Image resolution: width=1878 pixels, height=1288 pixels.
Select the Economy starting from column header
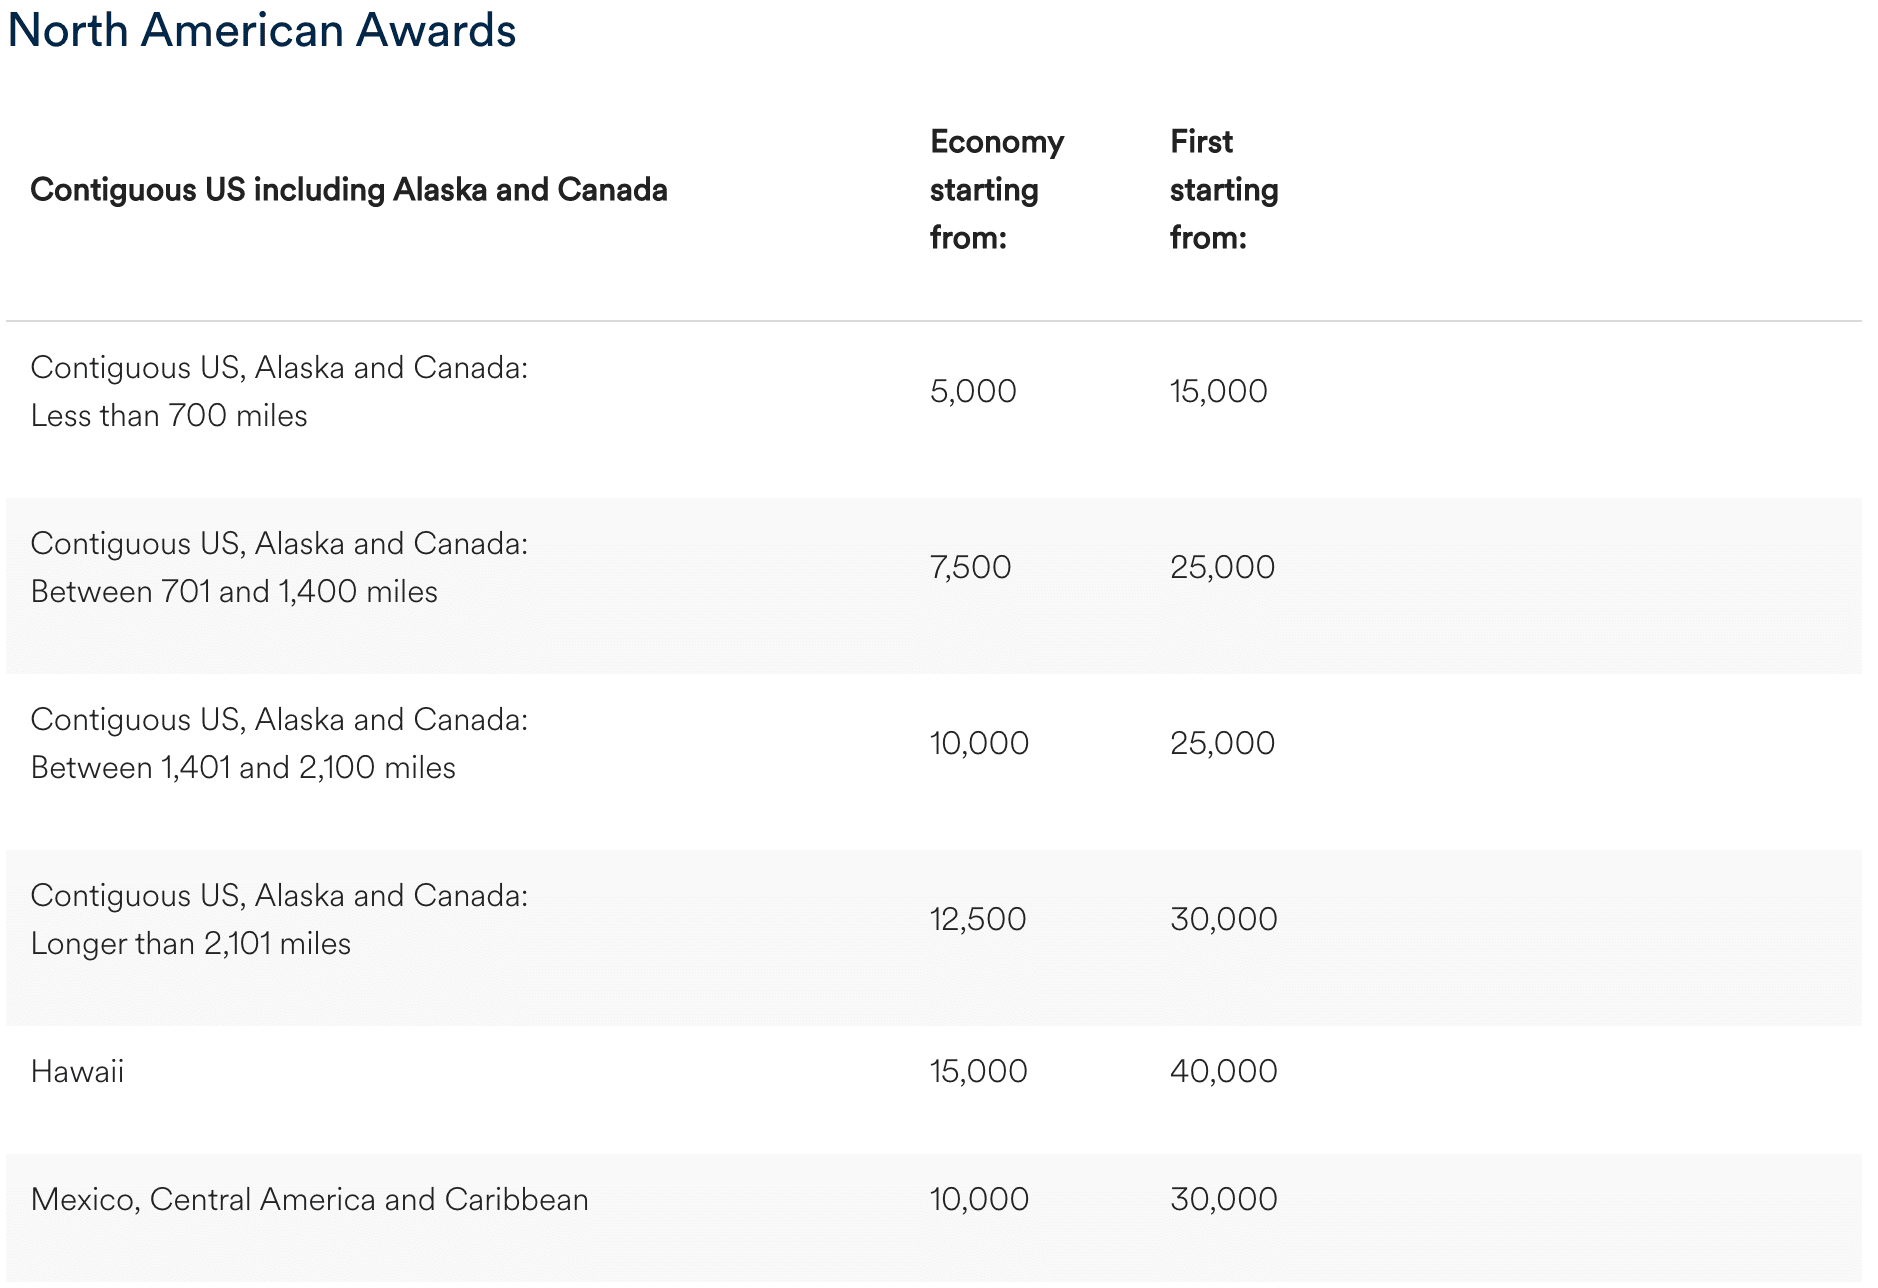996,190
